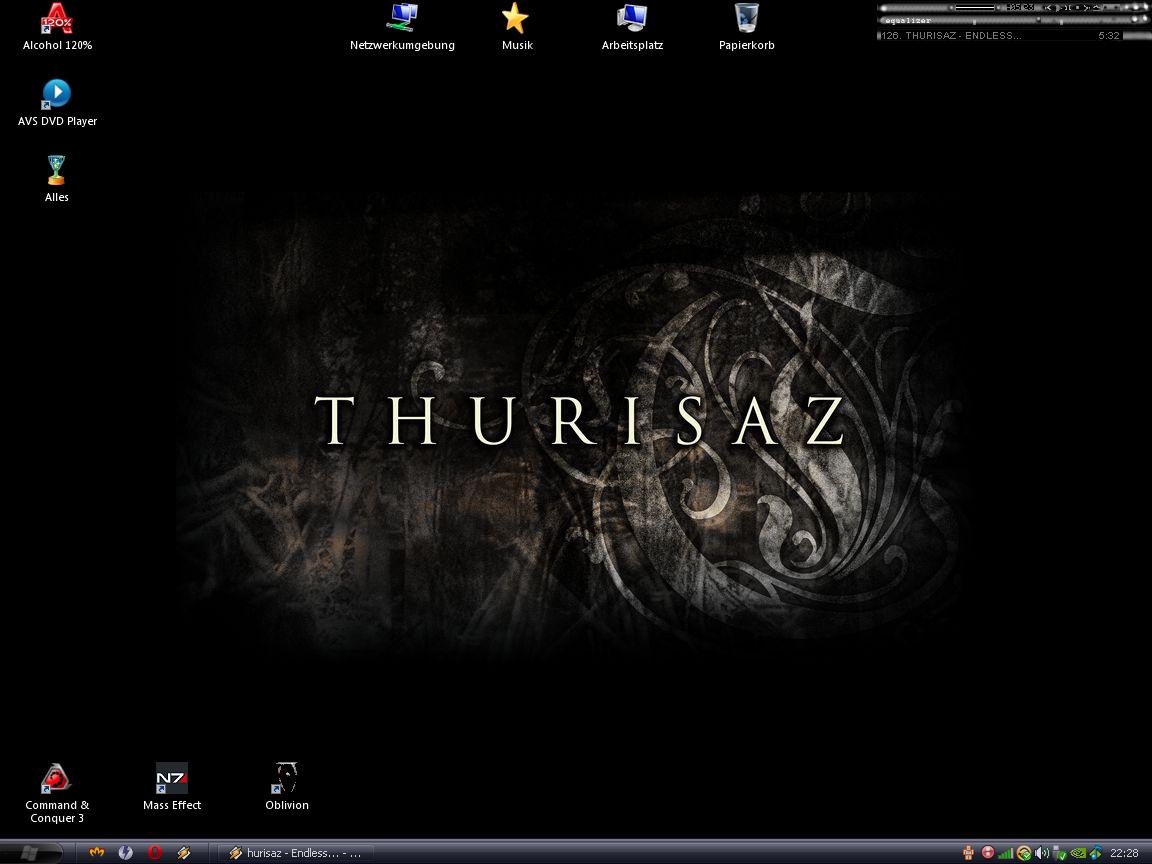
Task: Open the NVIDIA tray icon
Action: (1079, 853)
